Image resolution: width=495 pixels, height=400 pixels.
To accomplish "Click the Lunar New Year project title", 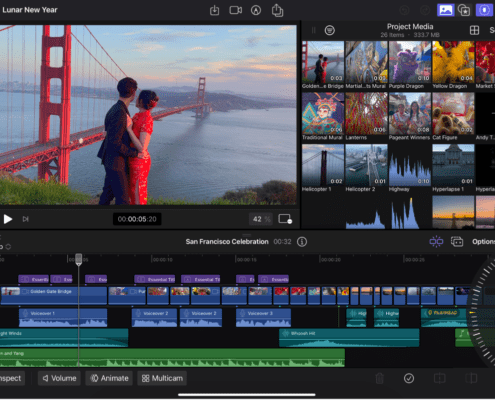I will [30, 10].
